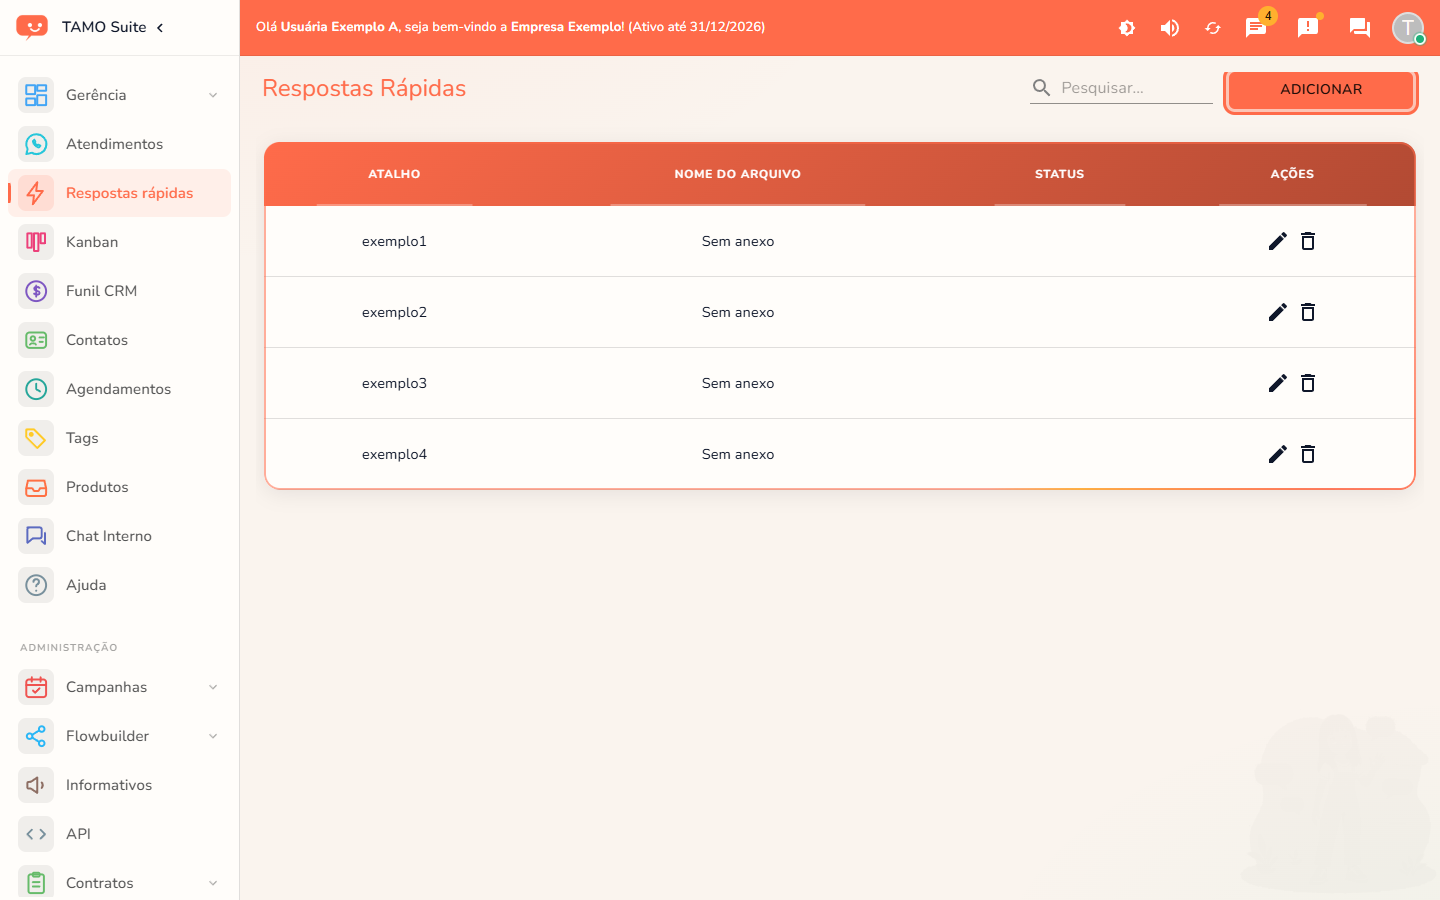Delete the exemplo2 quick reply
The image size is (1440, 900).
[x=1308, y=312]
